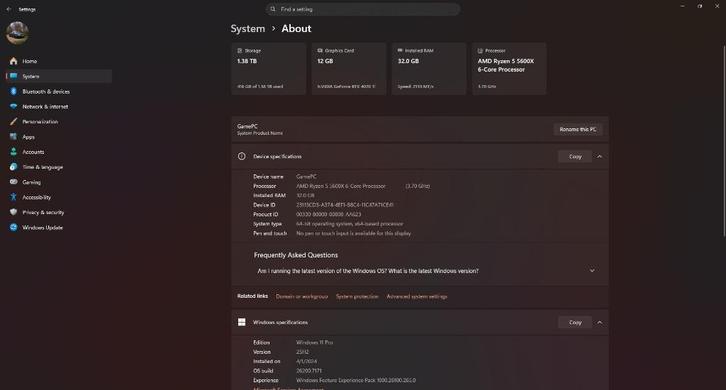
Task: Click the Windows 11 Pro edition value
Action: pos(314,342)
